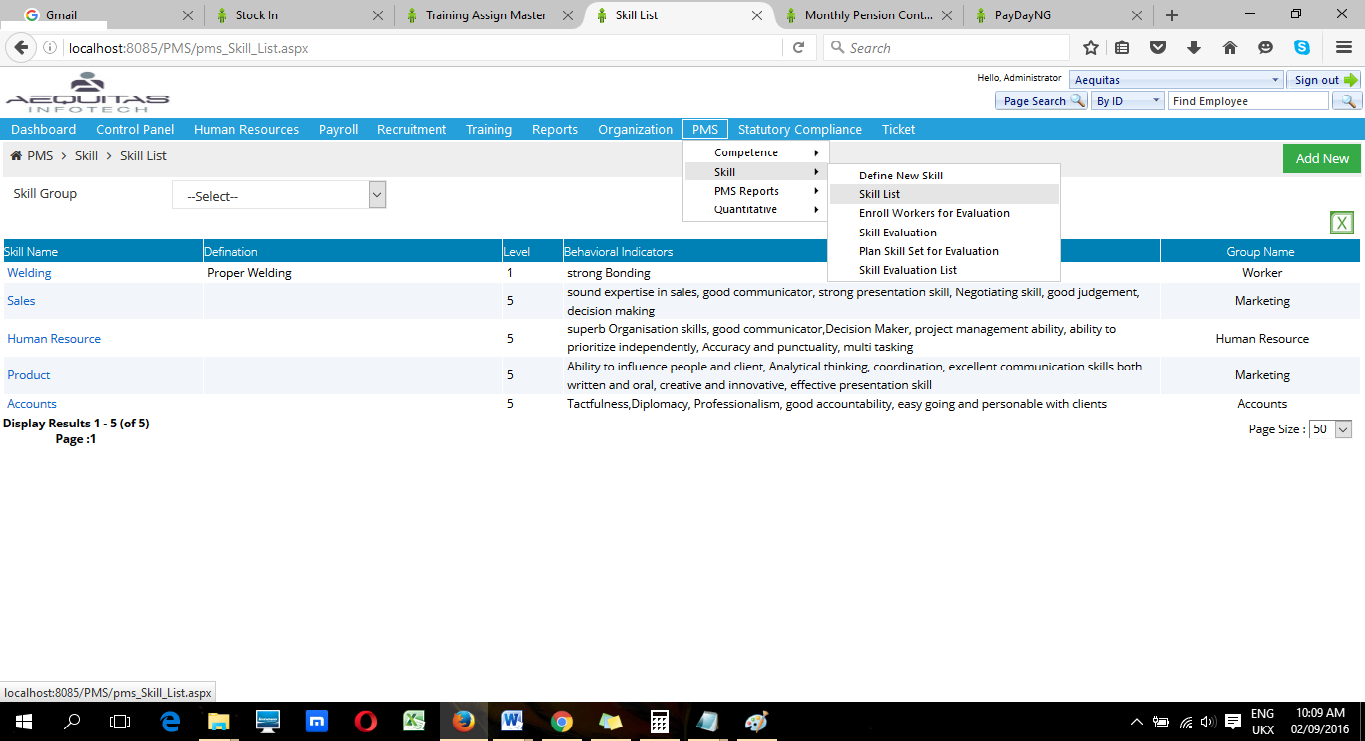Click into the Find Employee field
Image resolution: width=1365 pixels, height=741 pixels.
point(1247,101)
